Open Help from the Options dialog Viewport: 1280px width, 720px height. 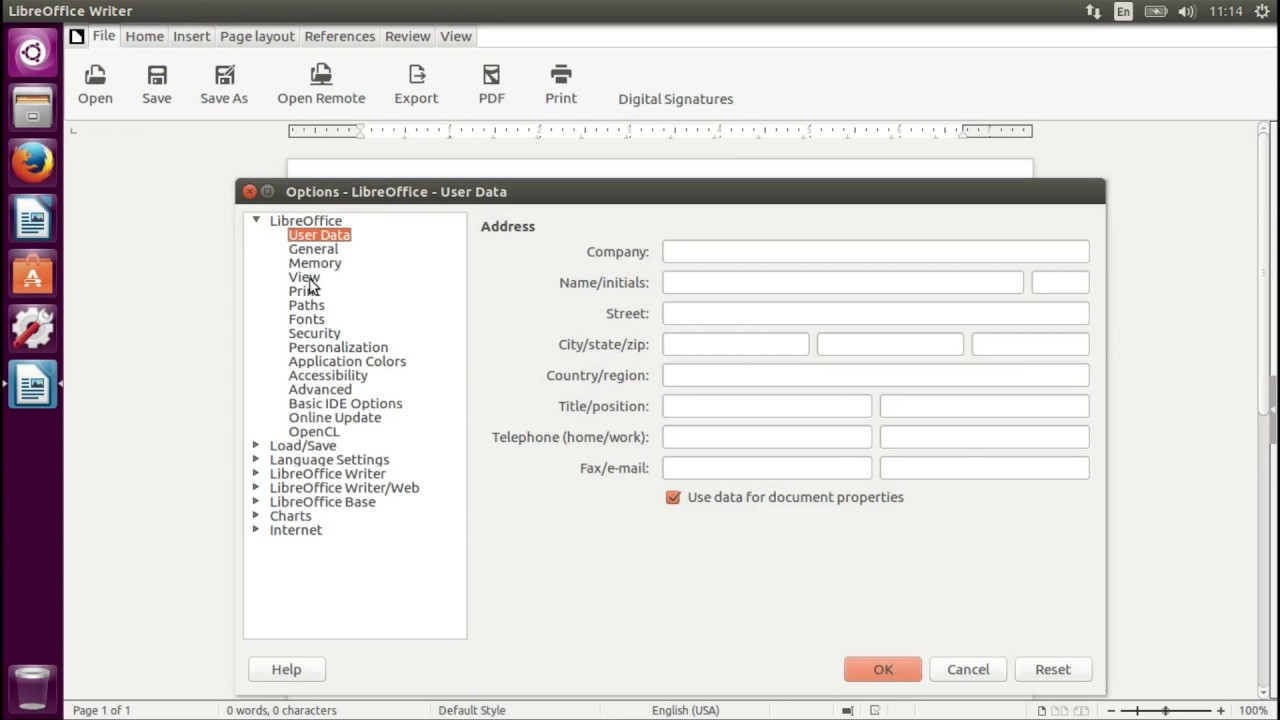click(x=286, y=669)
